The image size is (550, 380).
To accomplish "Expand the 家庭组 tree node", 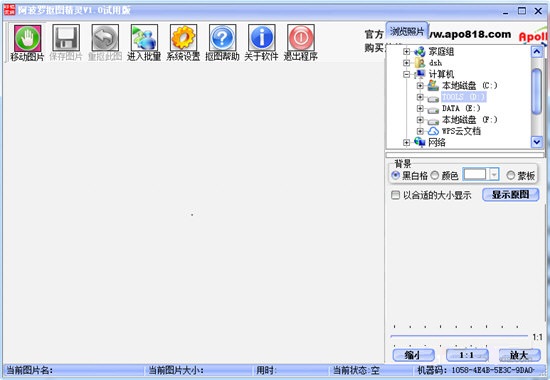I will pos(406,52).
